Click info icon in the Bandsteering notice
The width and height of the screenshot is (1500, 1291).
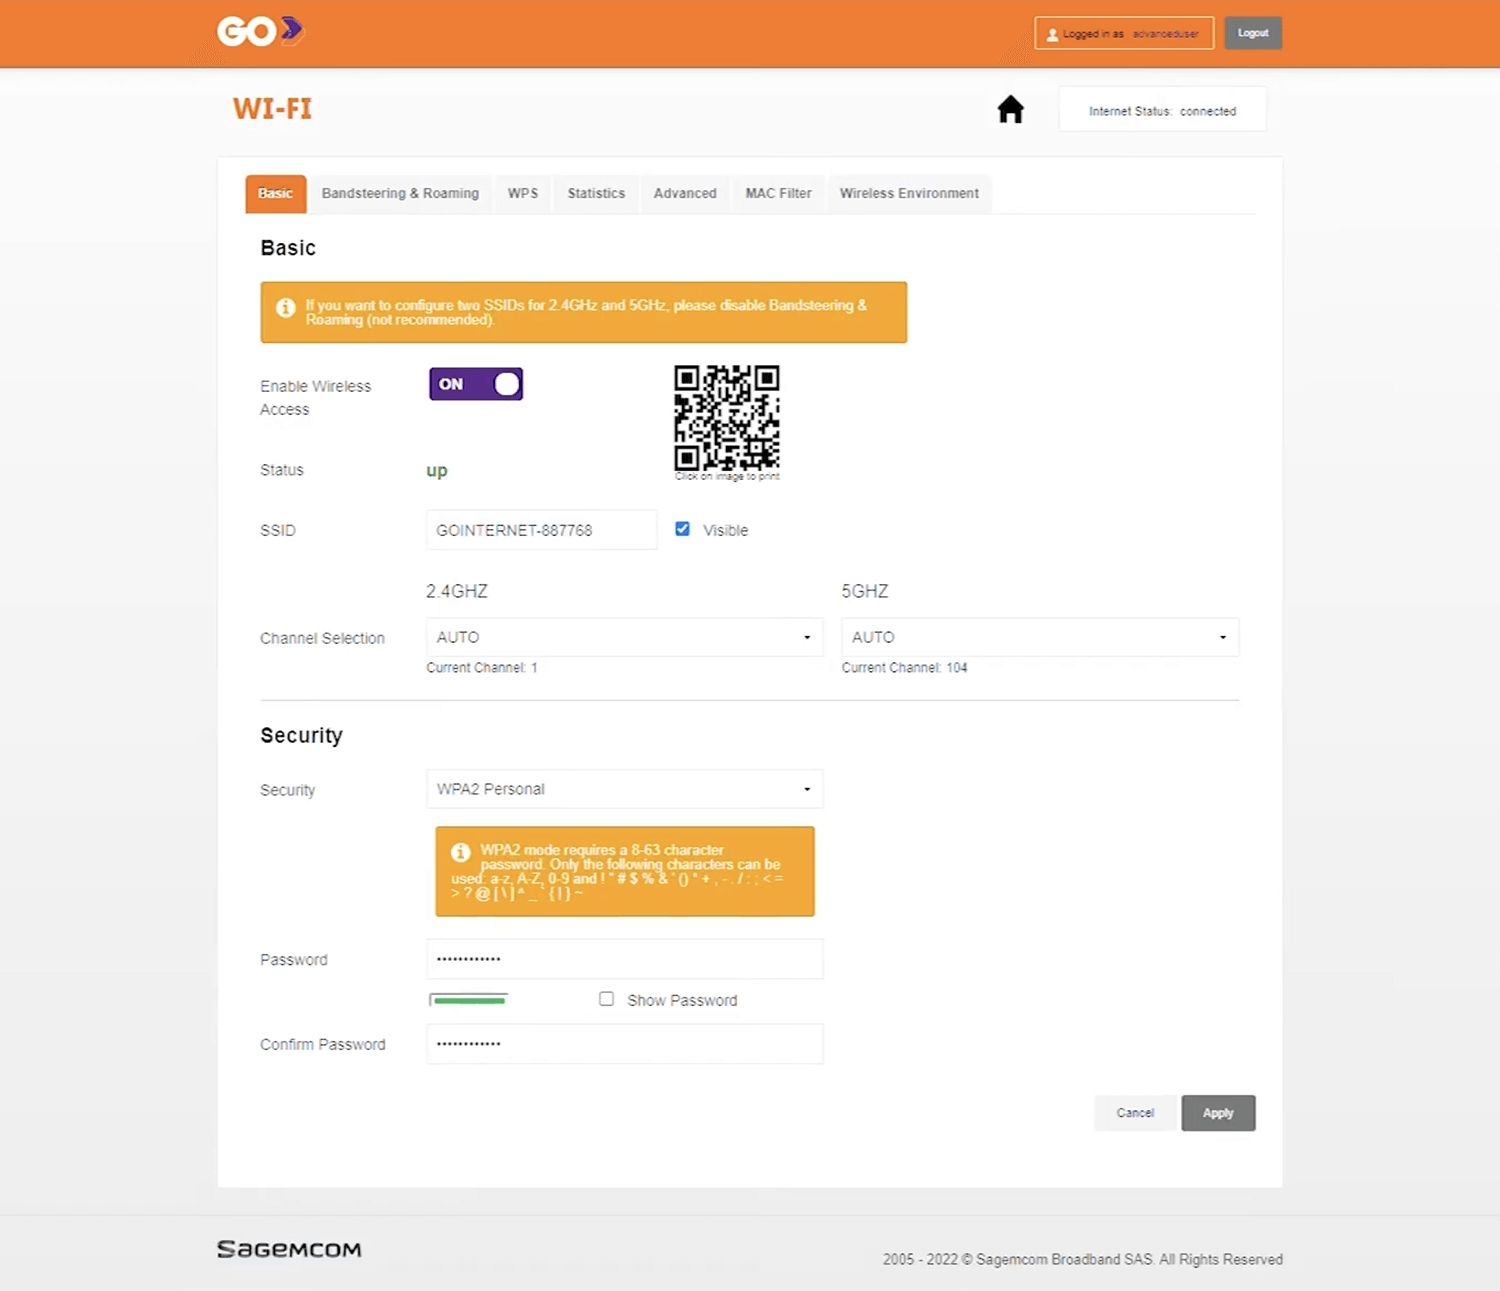[x=286, y=308]
